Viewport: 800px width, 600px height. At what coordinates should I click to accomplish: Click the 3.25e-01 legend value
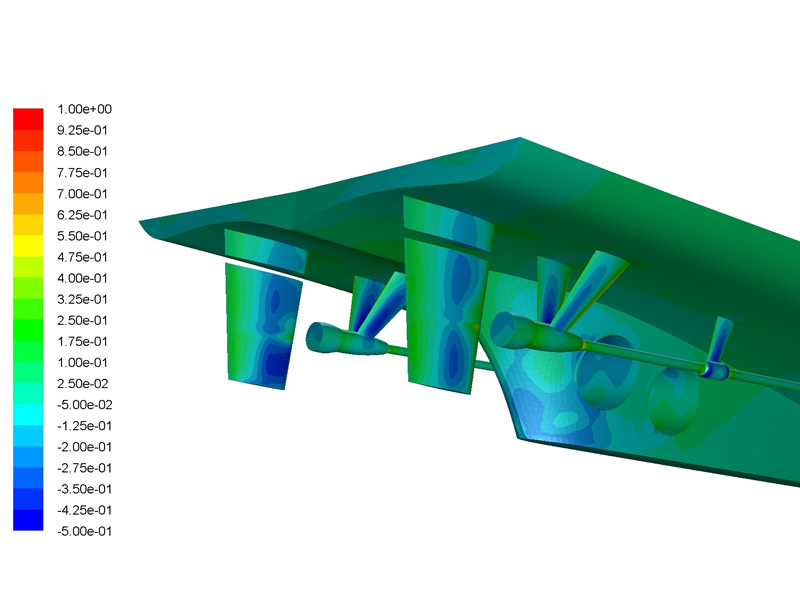coord(82,299)
